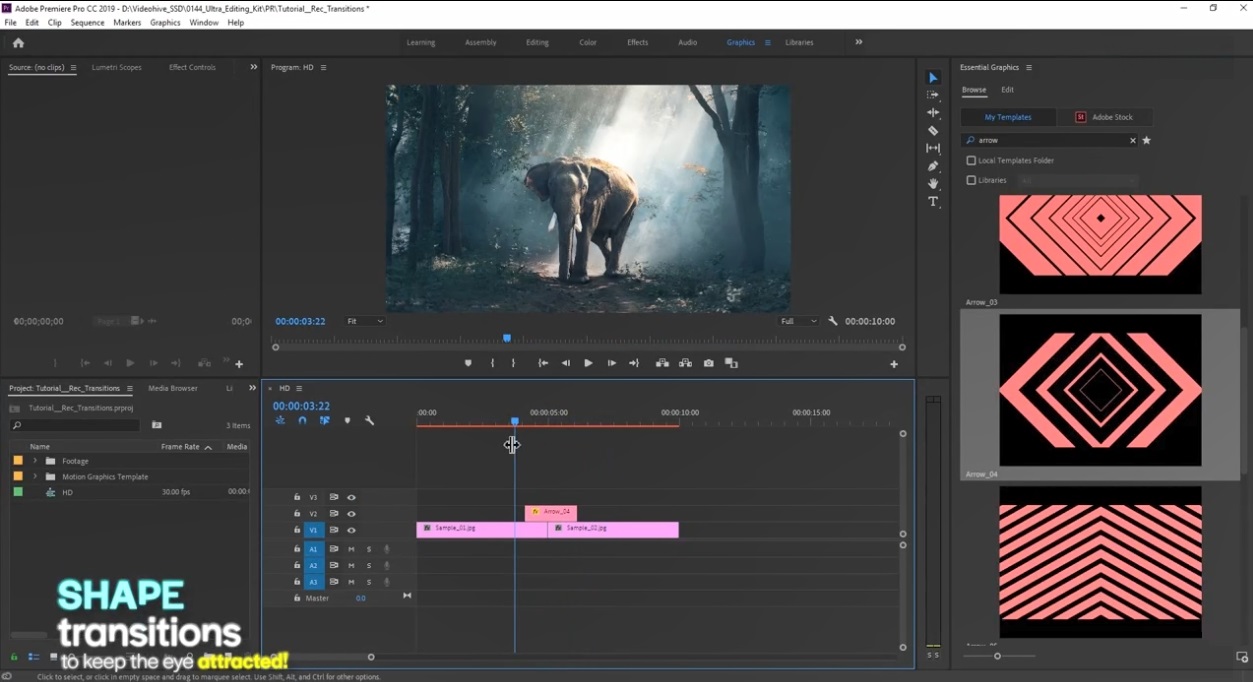Hide video track V2 with its eye toggle
This screenshot has height=682, width=1253.
point(350,513)
